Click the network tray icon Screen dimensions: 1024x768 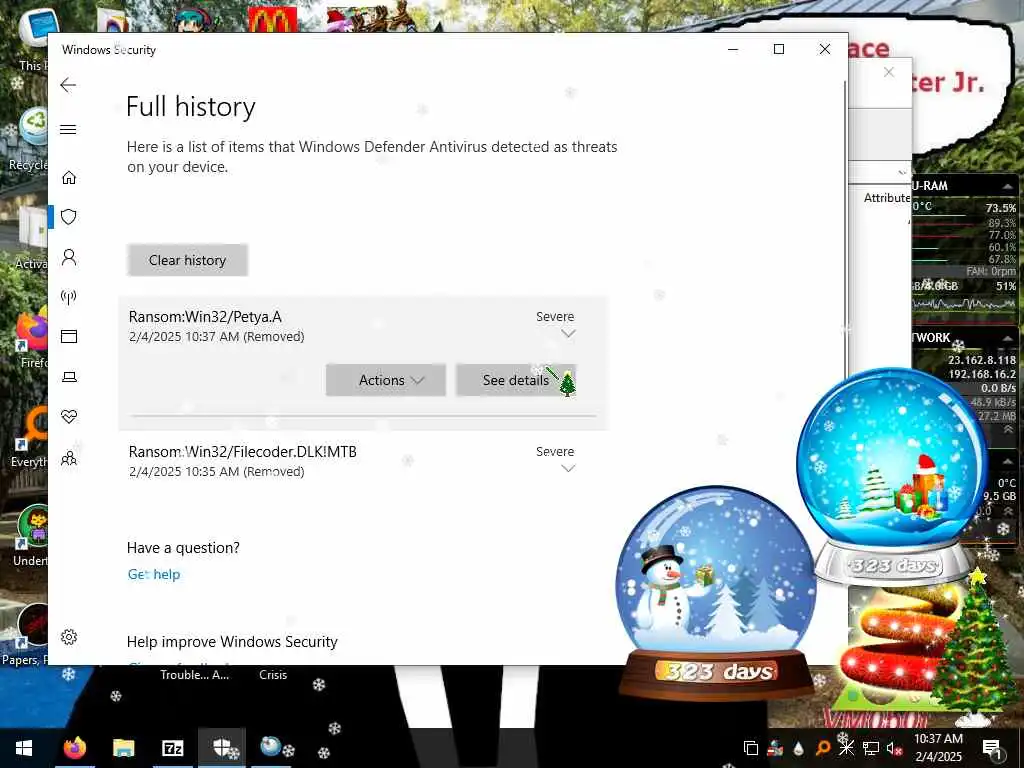[871, 748]
